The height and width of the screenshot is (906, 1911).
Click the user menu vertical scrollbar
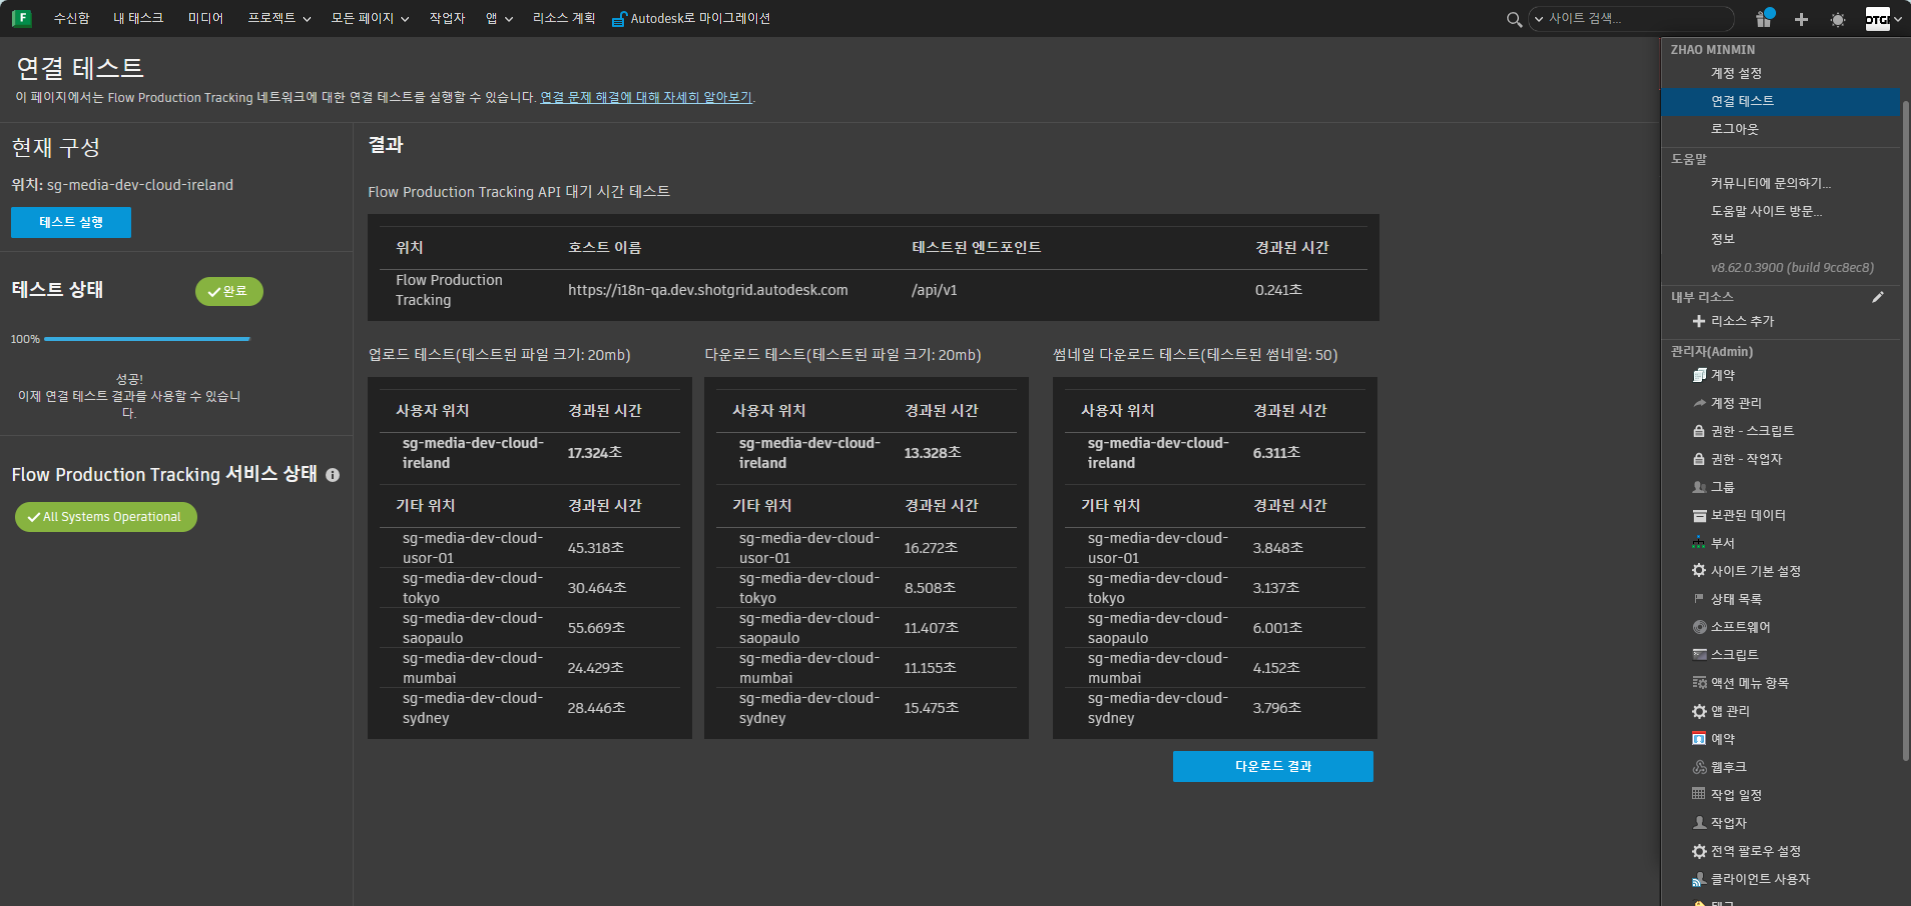coord(1906,430)
